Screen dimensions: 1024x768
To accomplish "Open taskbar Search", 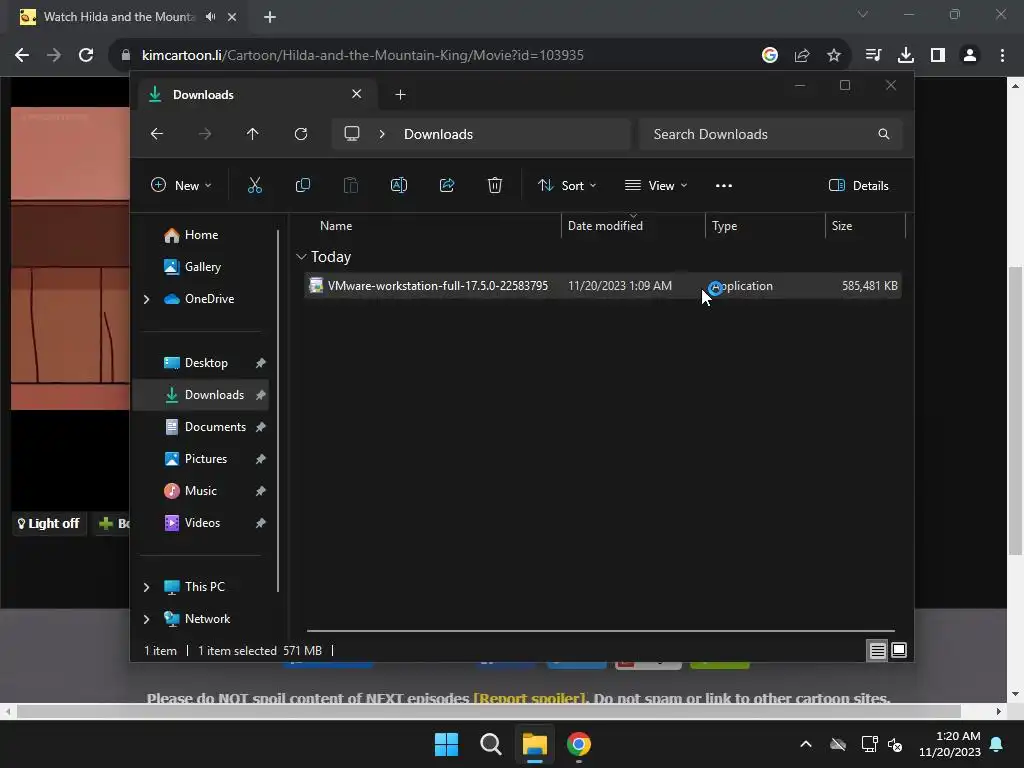I will 490,744.
